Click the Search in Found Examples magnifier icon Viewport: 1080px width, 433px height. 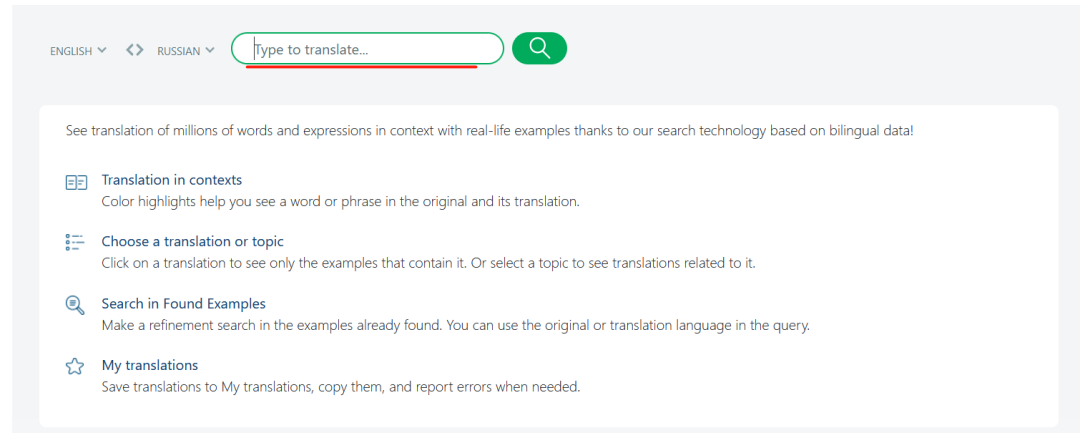click(x=74, y=304)
